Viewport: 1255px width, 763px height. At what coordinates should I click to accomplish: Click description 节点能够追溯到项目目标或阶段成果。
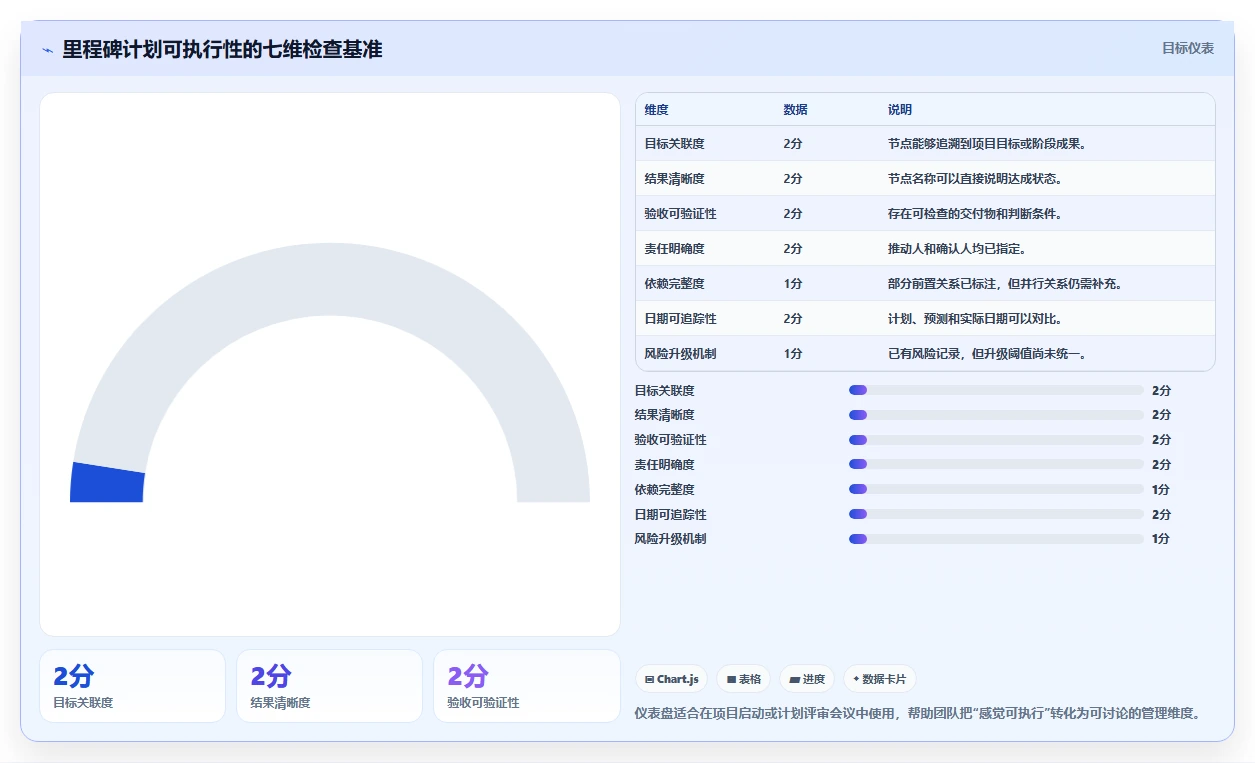click(987, 144)
